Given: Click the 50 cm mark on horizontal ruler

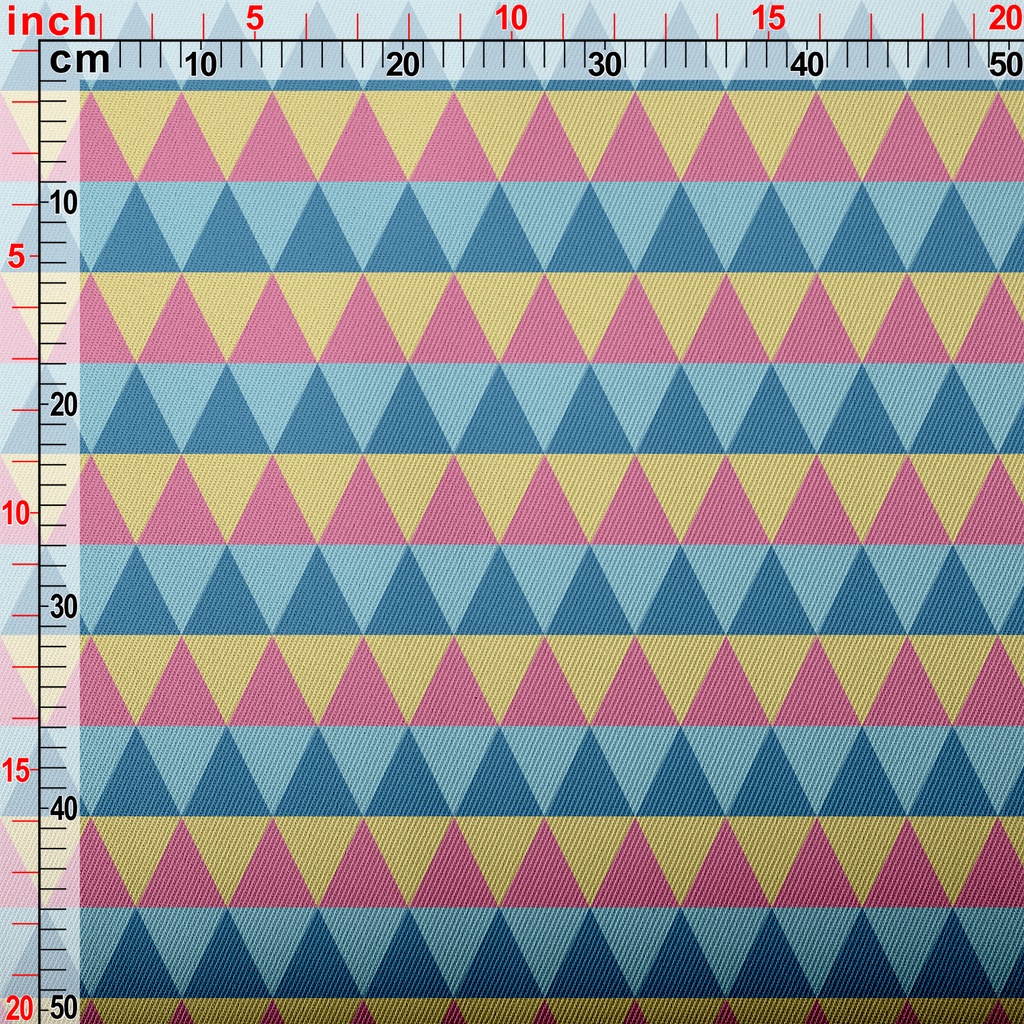Looking at the screenshot, I should pyautogui.click(x=1004, y=65).
